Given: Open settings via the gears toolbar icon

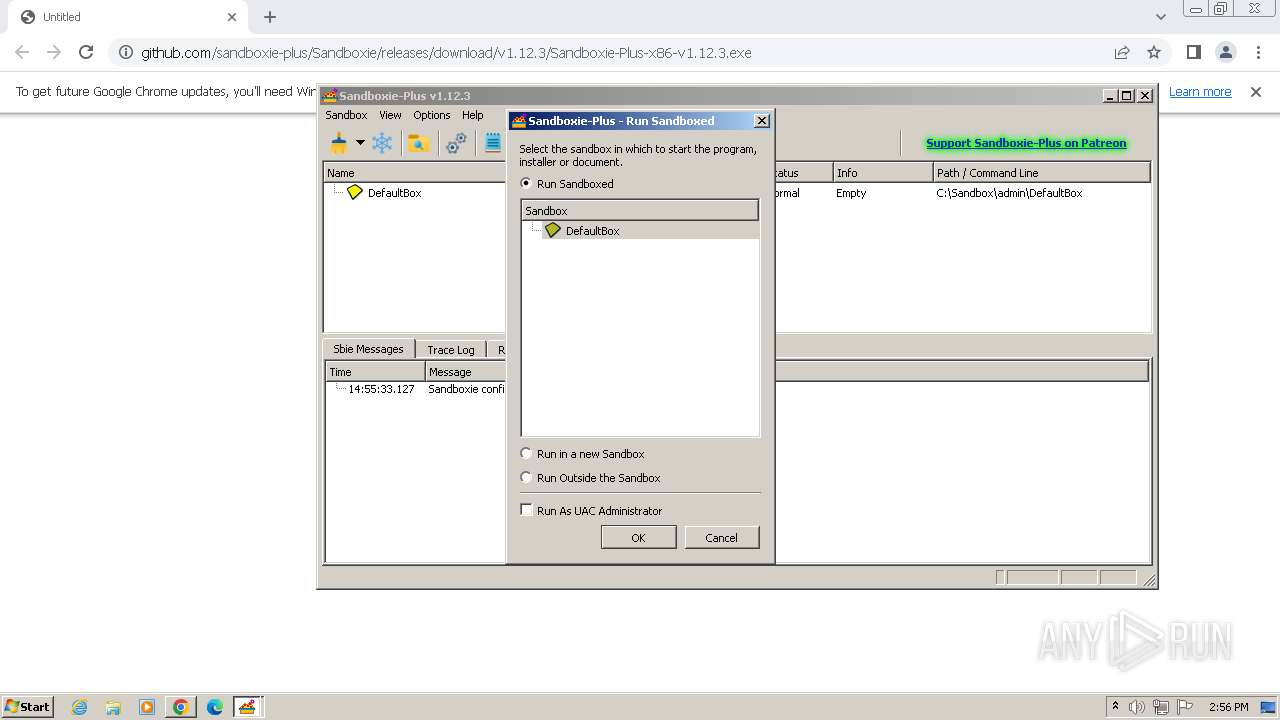Looking at the screenshot, I should pyautogui.click(x=456, y=143).
